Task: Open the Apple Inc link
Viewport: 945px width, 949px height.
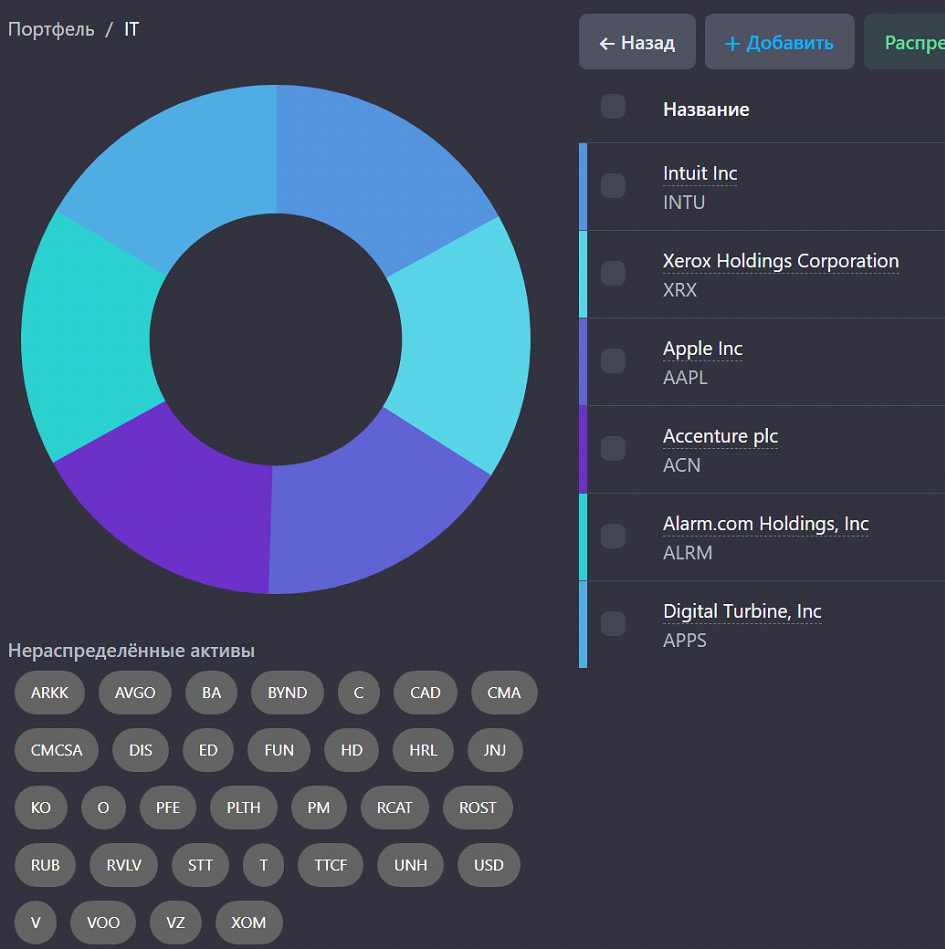Action: click(702, 349)
